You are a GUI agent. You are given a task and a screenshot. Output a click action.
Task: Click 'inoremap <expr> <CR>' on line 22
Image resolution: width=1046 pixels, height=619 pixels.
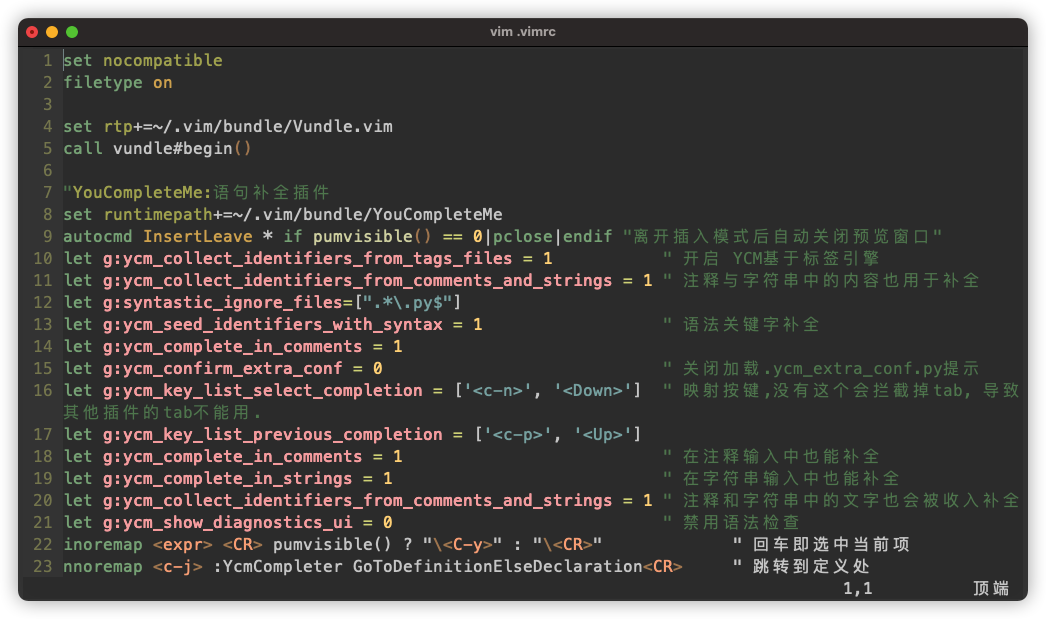[x=163, y=544]
